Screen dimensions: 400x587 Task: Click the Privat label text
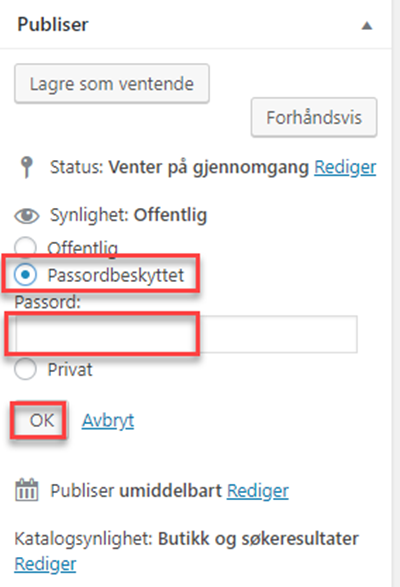[70, 369]
